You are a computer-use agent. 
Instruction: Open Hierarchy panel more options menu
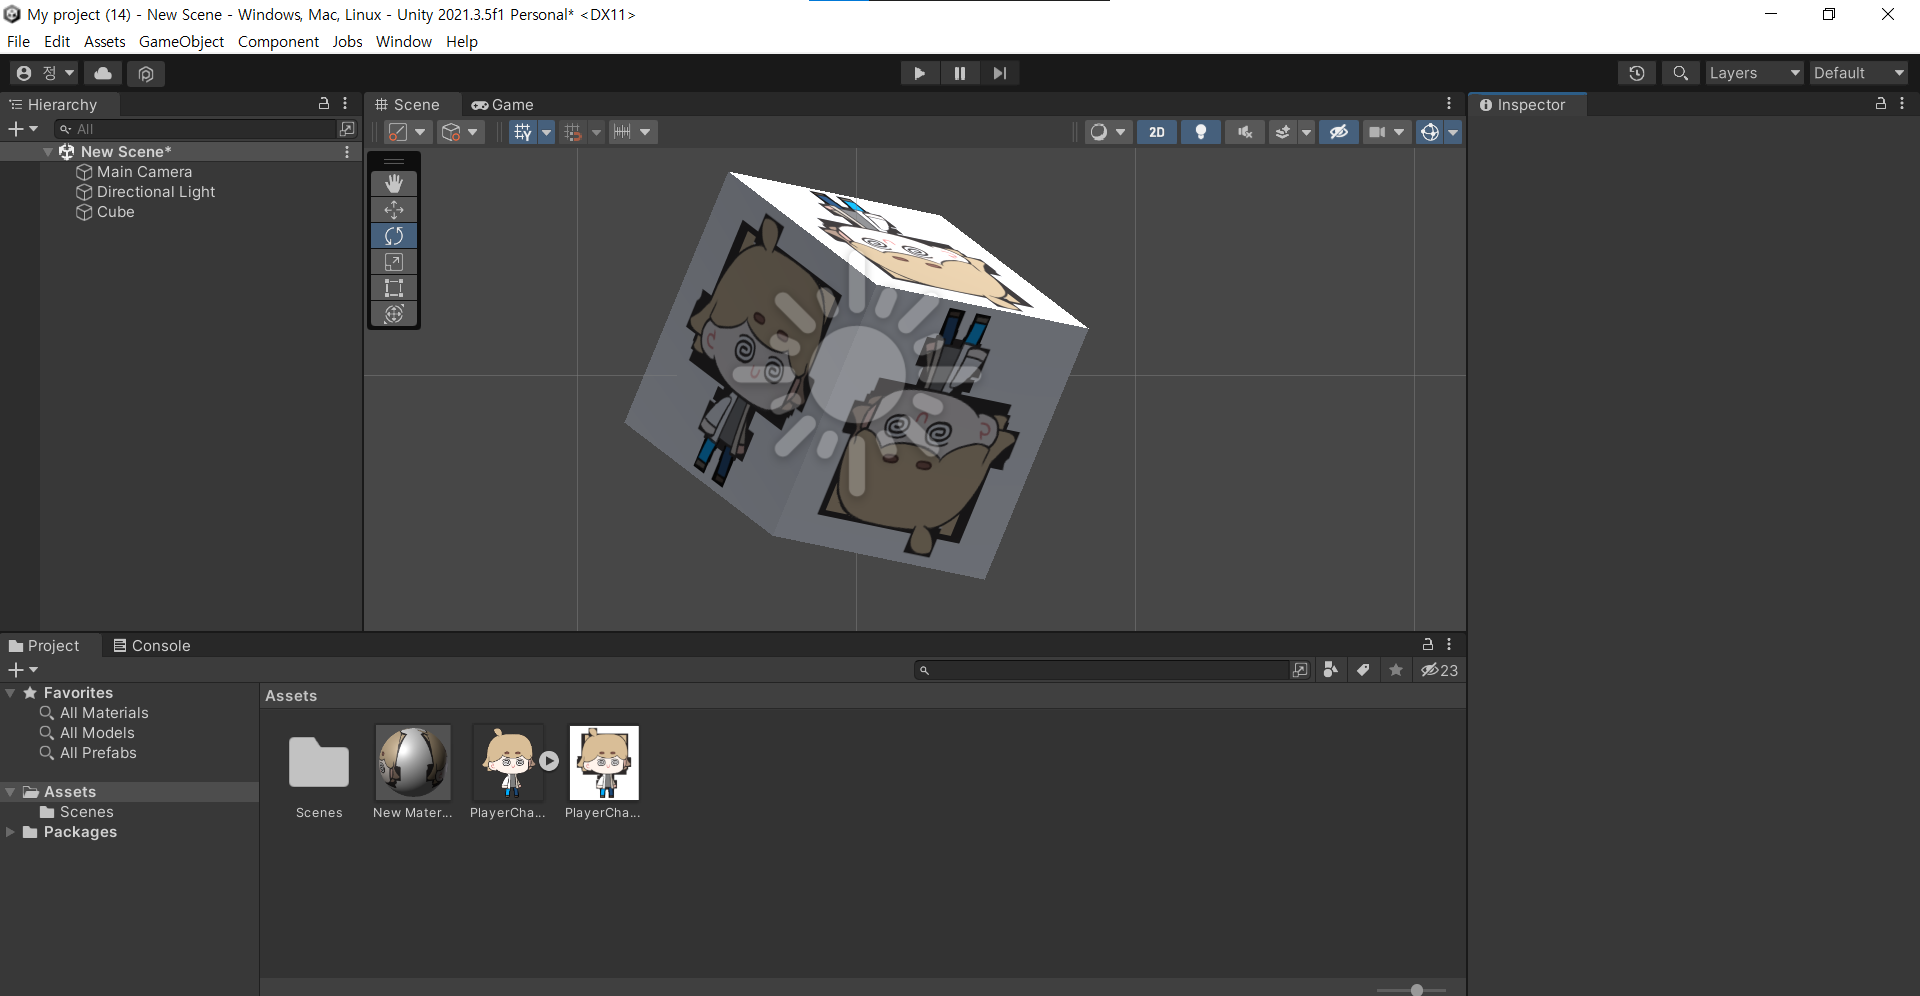(345, 104)
